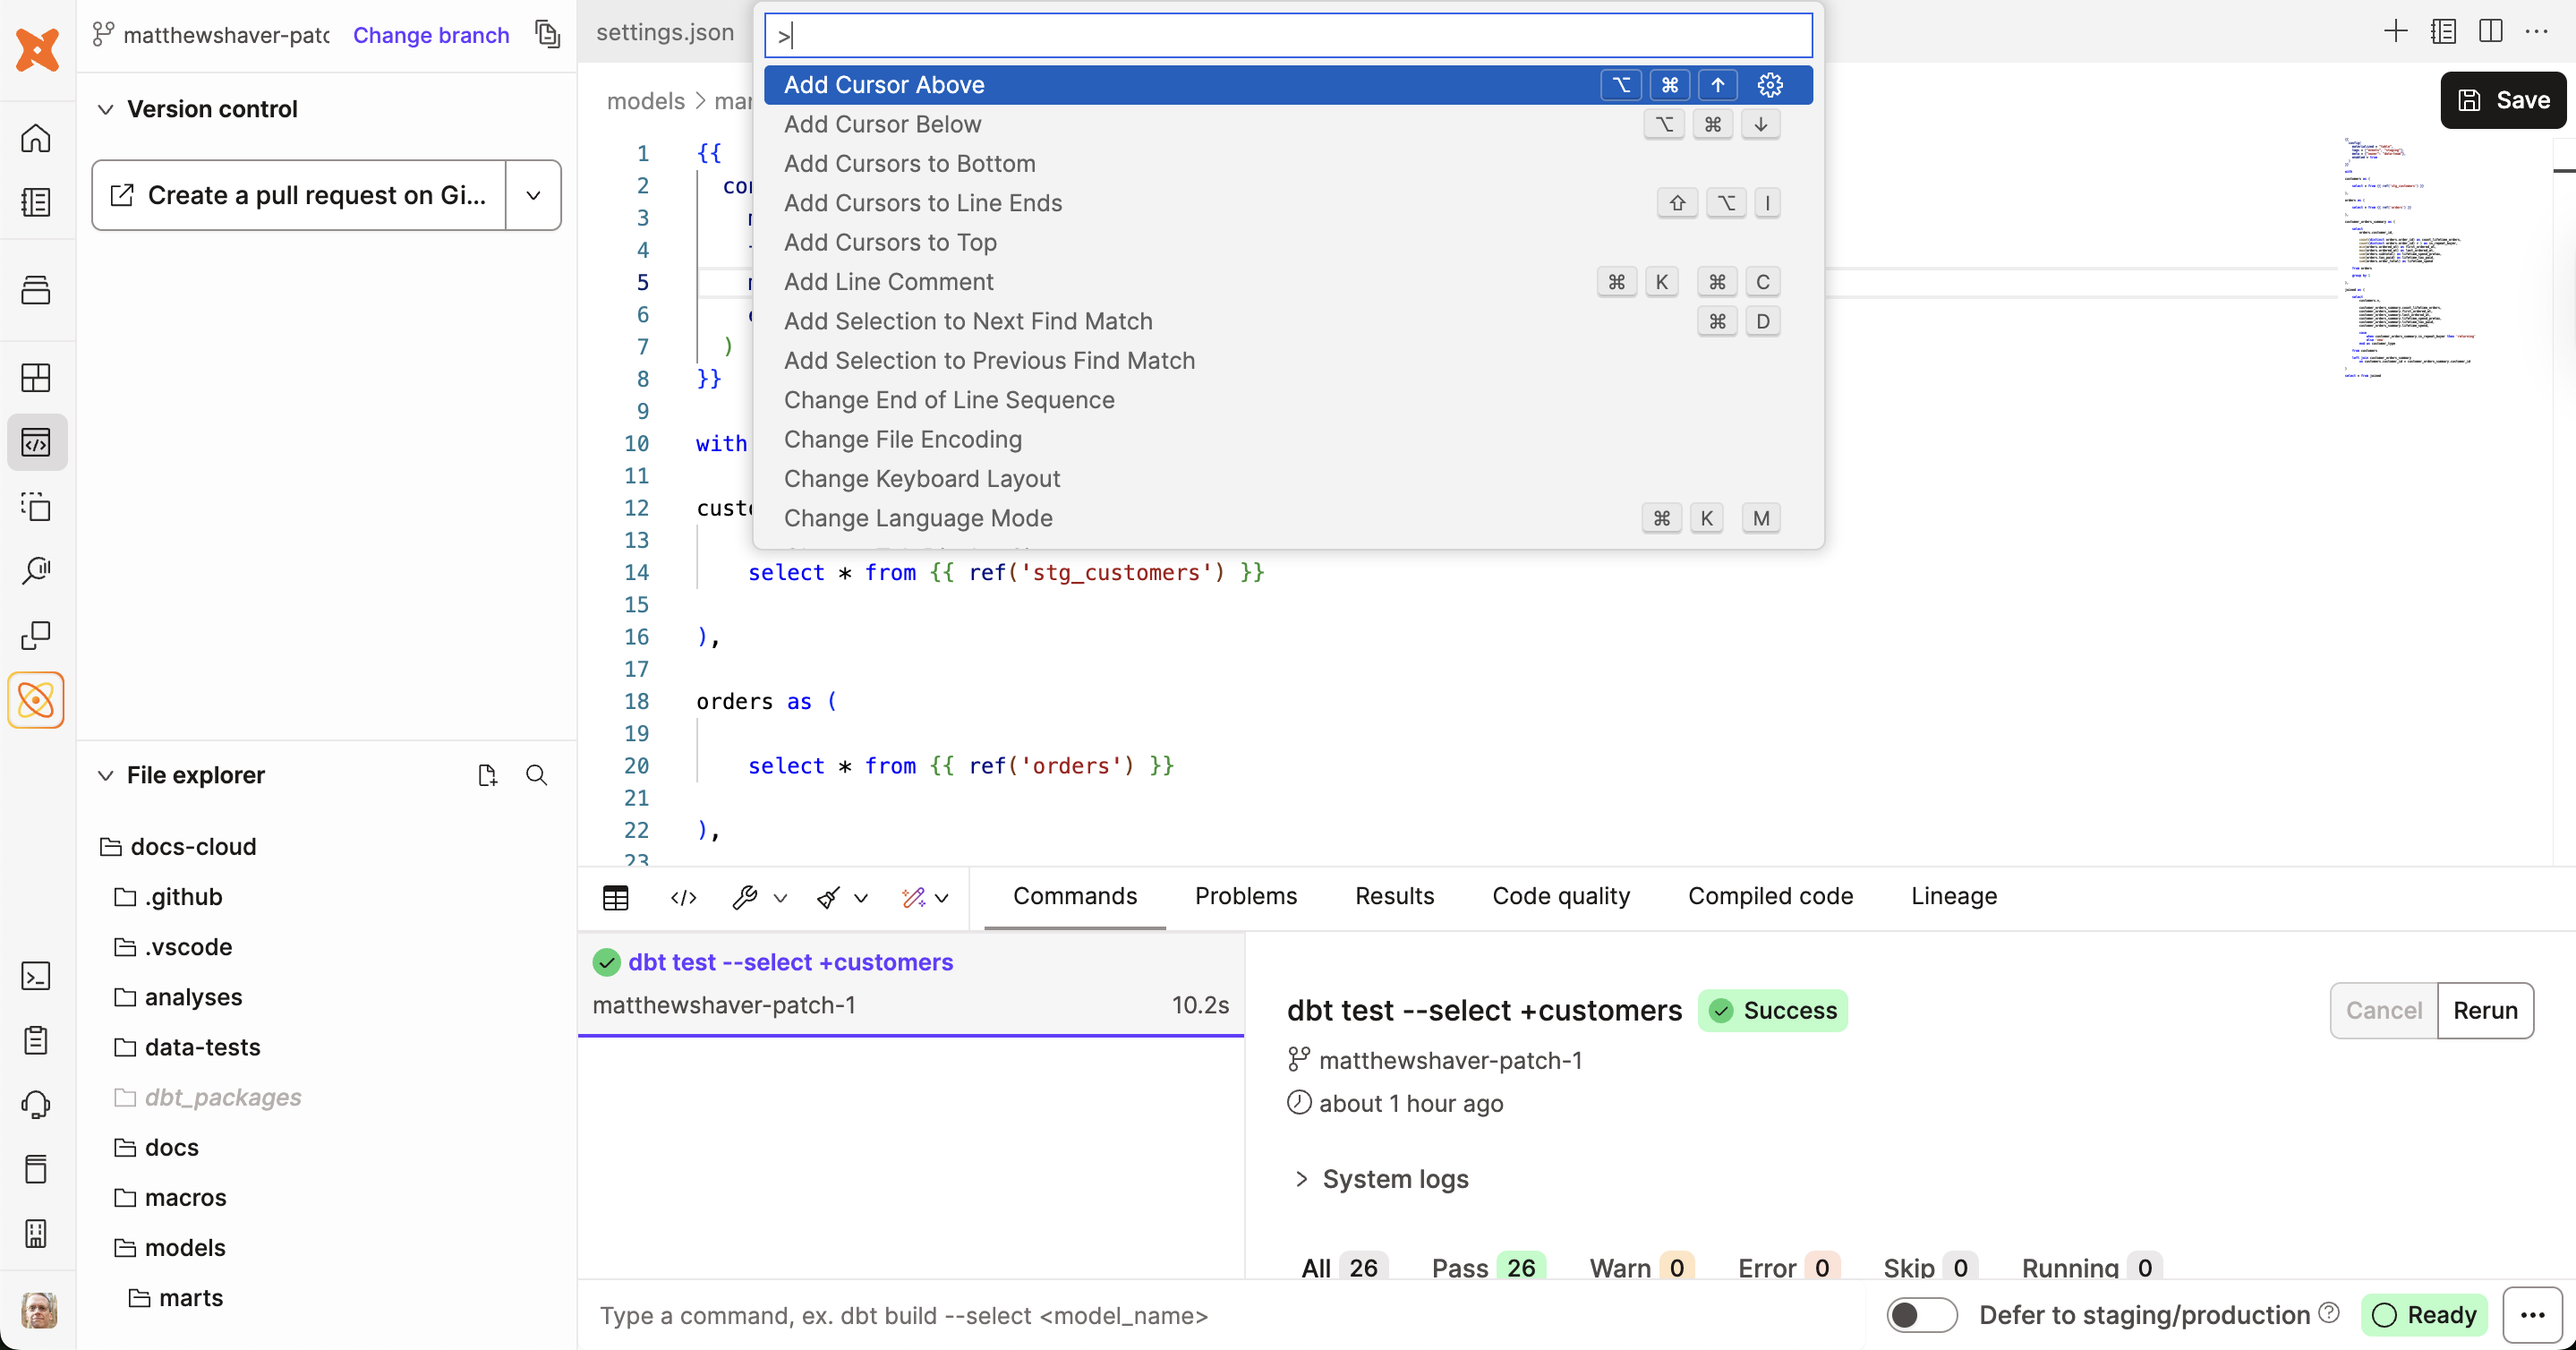Open the table preview icon above Commands panel
The image size is (2576, 1350).
(x=616, y=898)
